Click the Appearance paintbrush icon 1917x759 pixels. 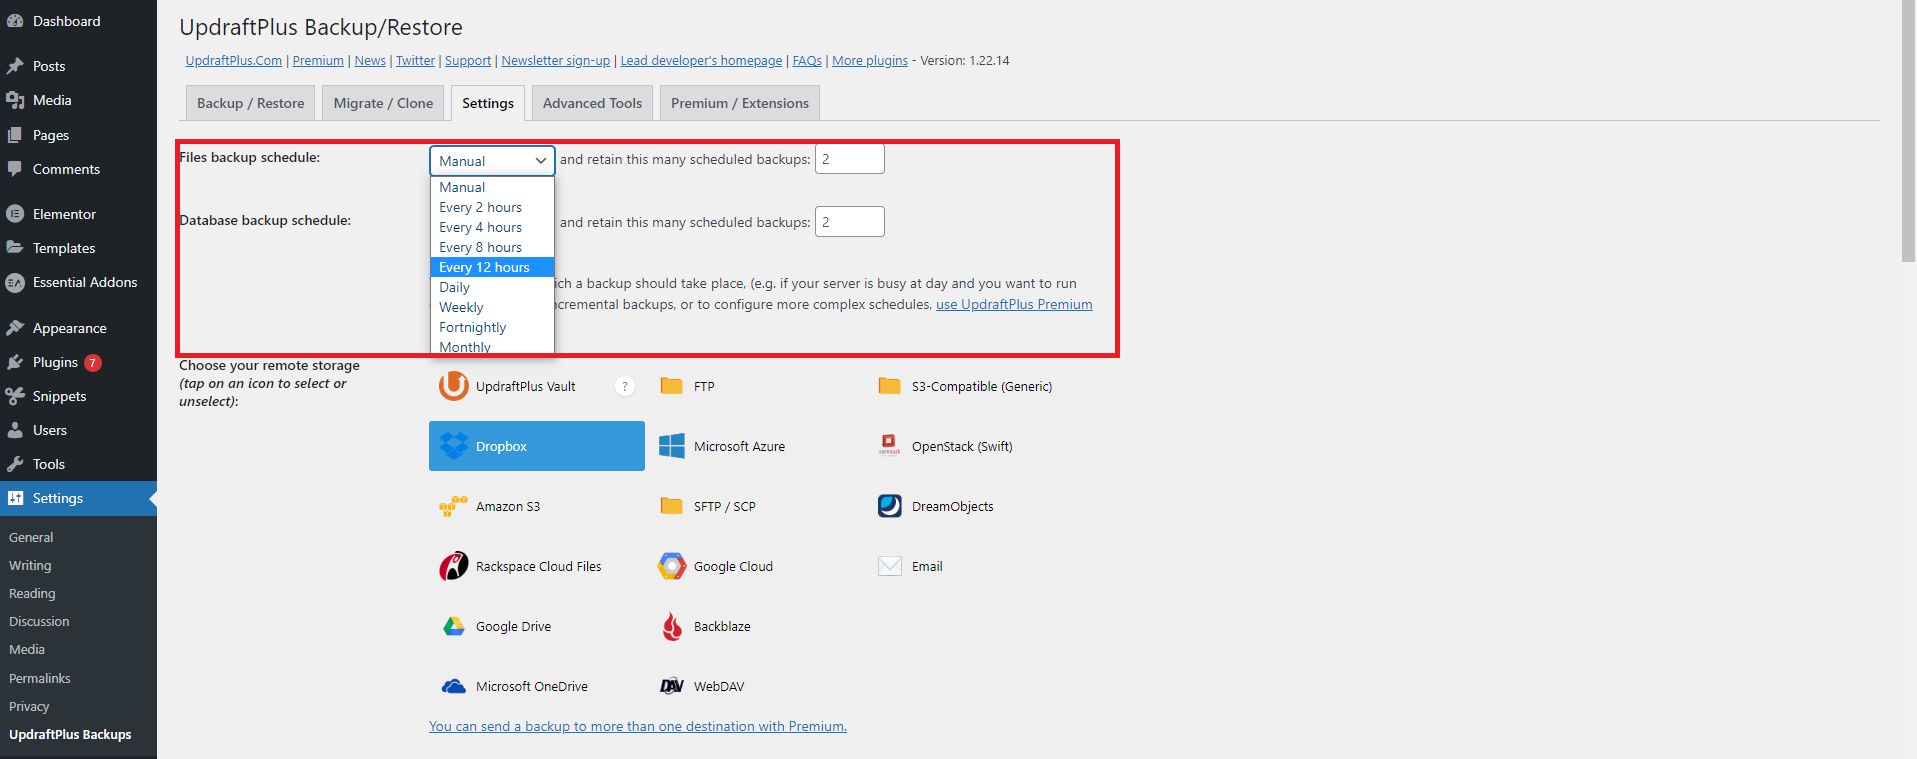click(x=15, y=328)
